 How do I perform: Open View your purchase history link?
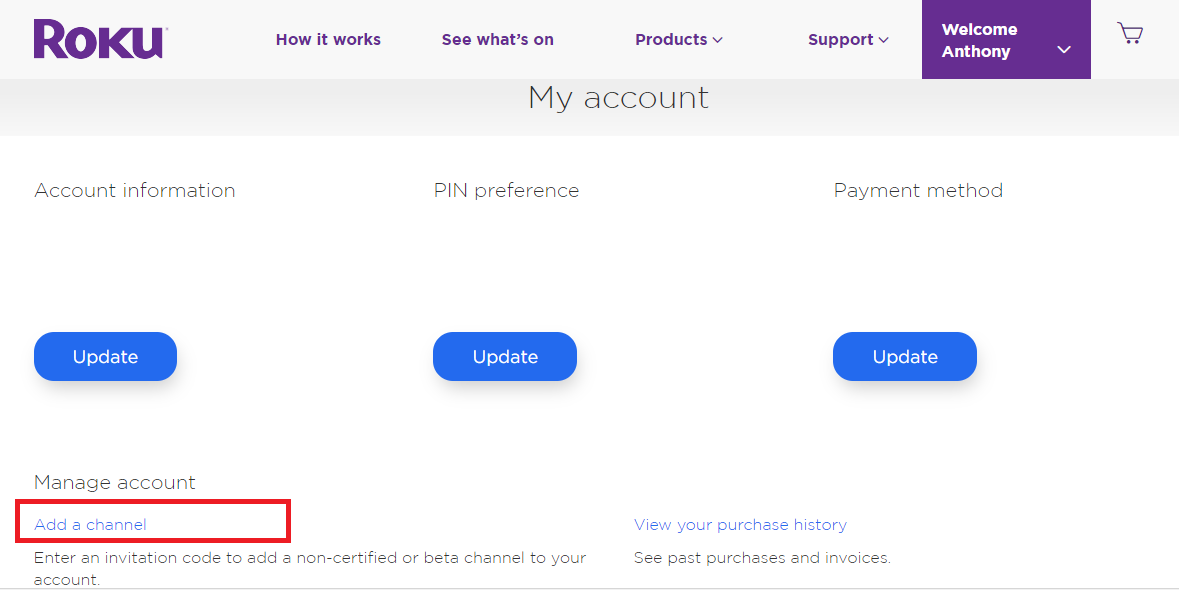740,525
